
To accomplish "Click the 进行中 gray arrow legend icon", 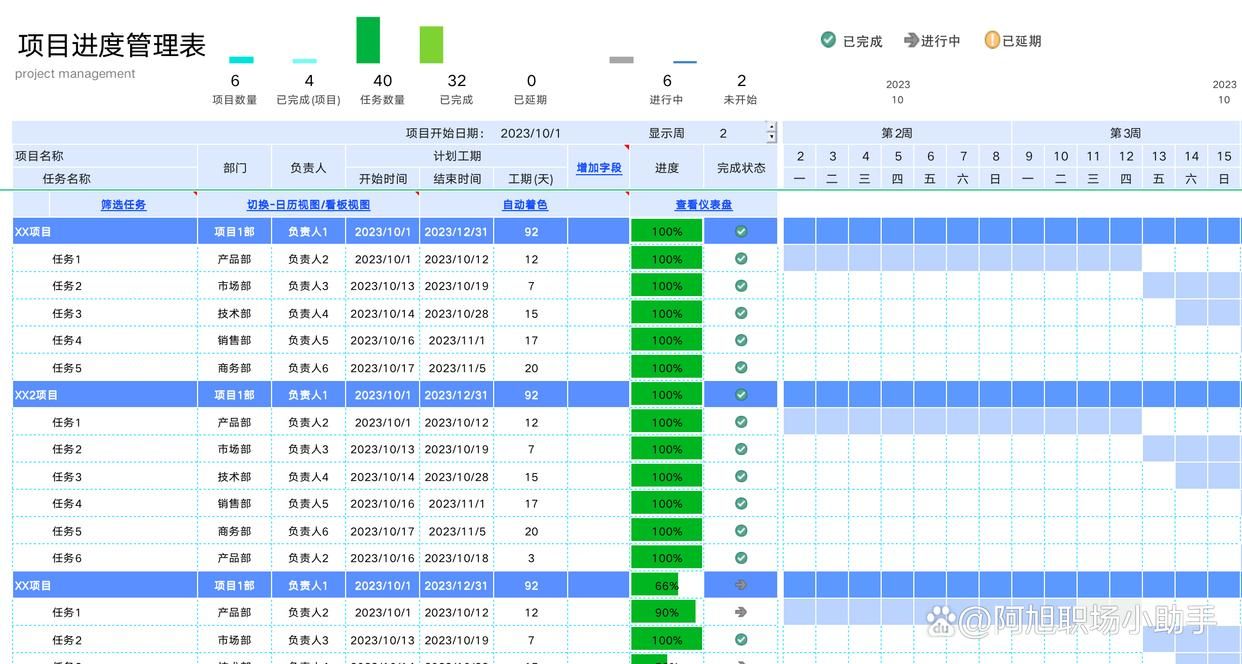I will click(911, 40).
